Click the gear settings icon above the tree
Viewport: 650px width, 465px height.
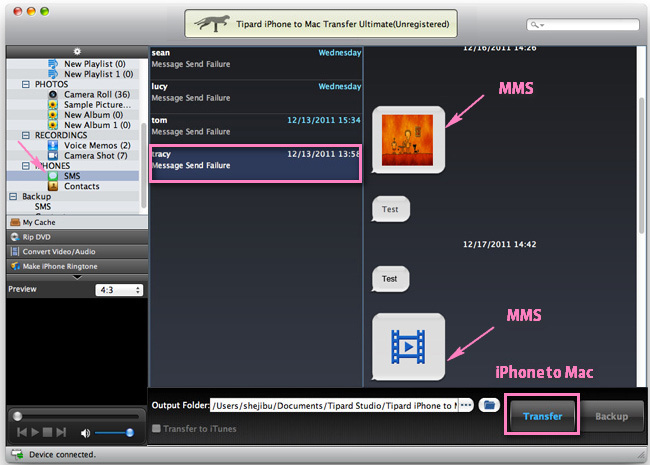[77, 51]
